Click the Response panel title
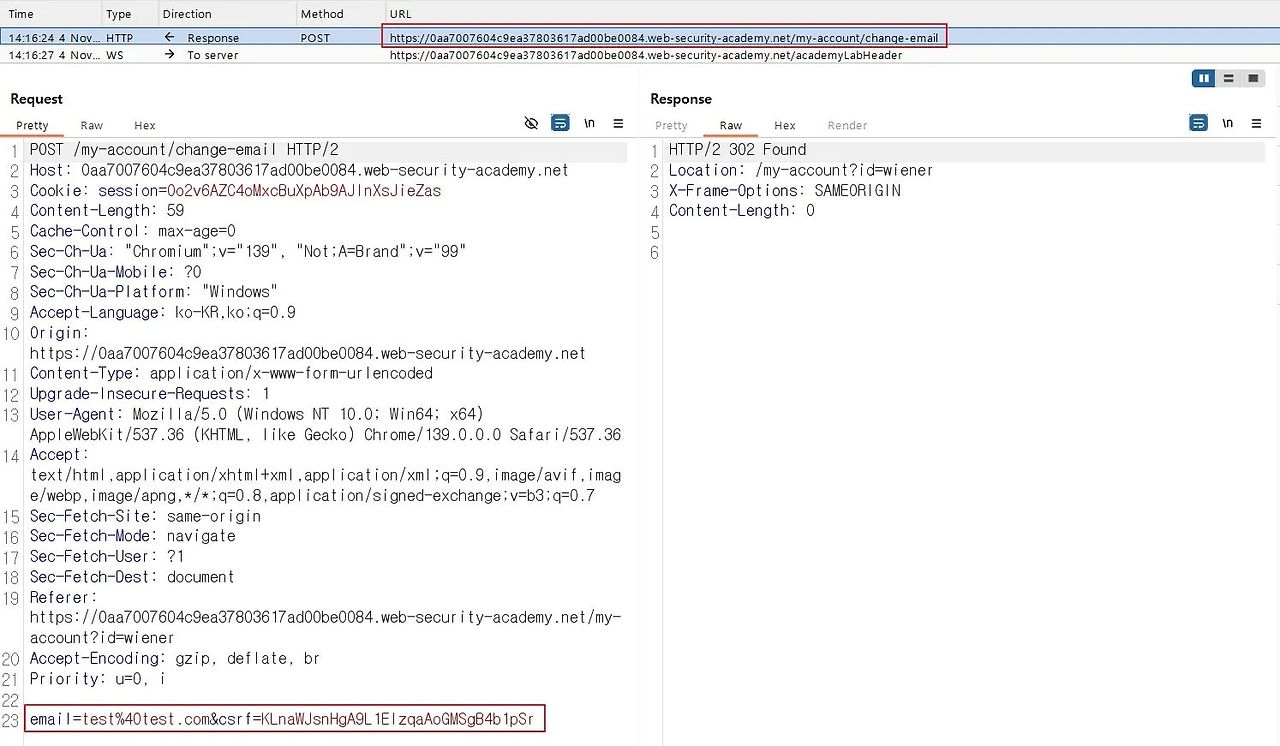This screenshot has width=1280, height=746. [x=681, y=99]
